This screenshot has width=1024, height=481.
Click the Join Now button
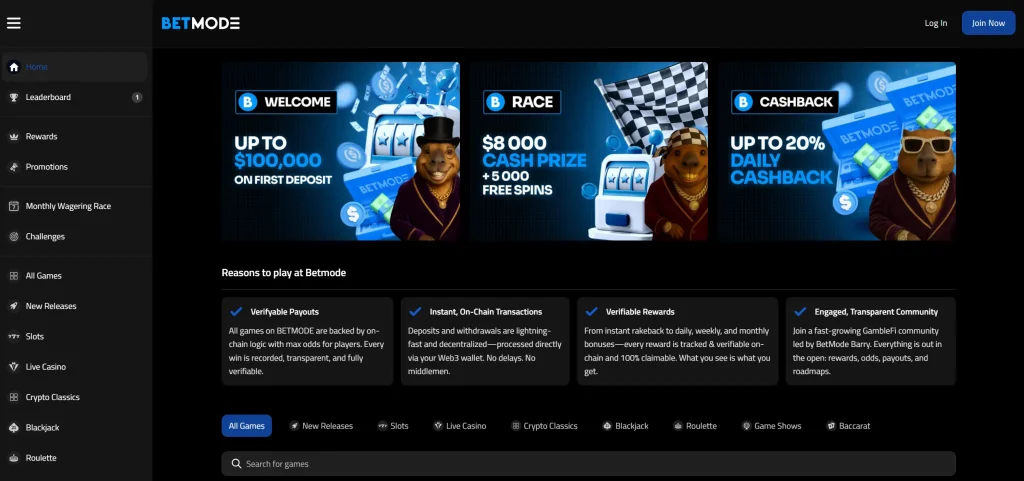click(x=988, y=23)
